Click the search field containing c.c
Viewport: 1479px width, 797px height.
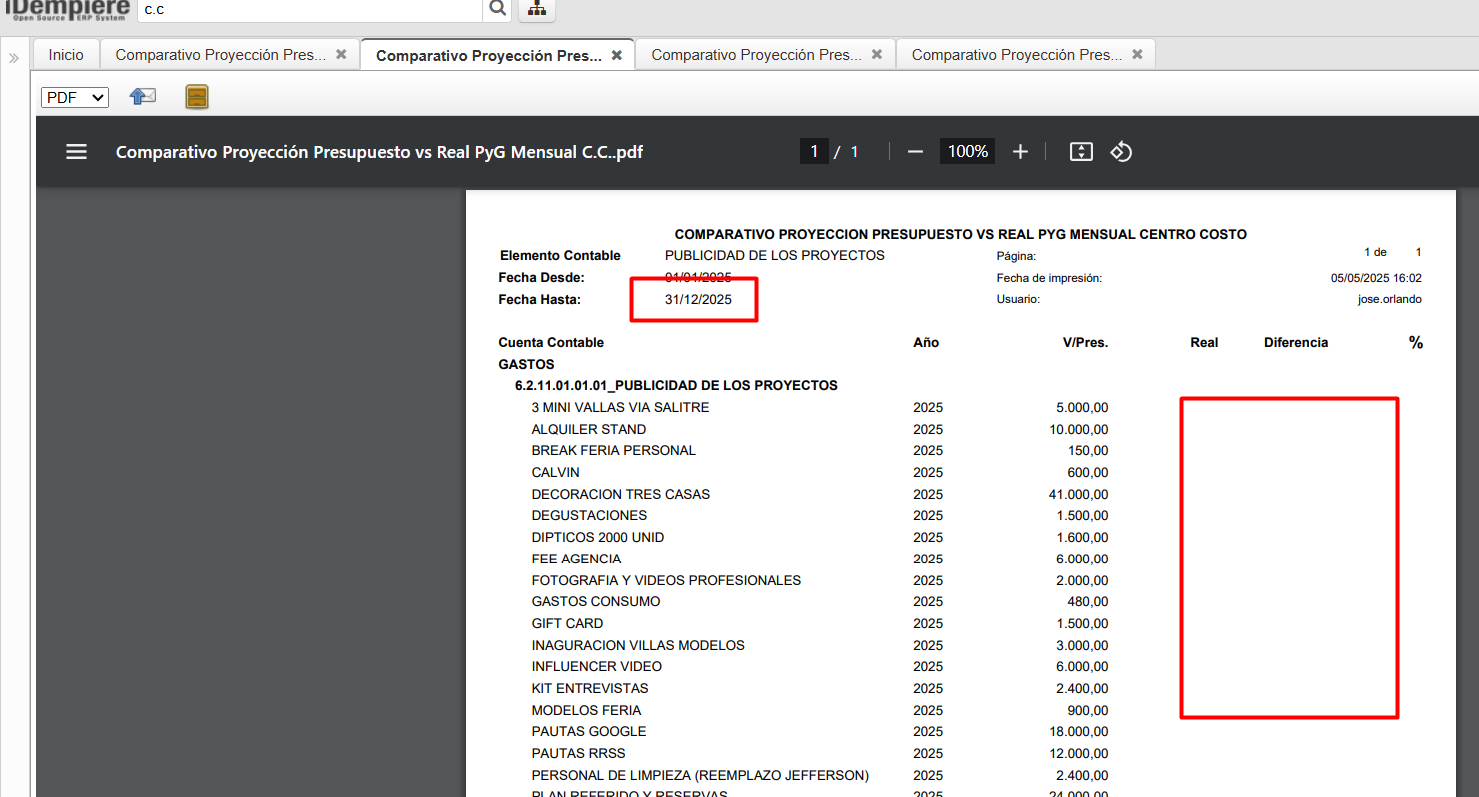(310, 9)
